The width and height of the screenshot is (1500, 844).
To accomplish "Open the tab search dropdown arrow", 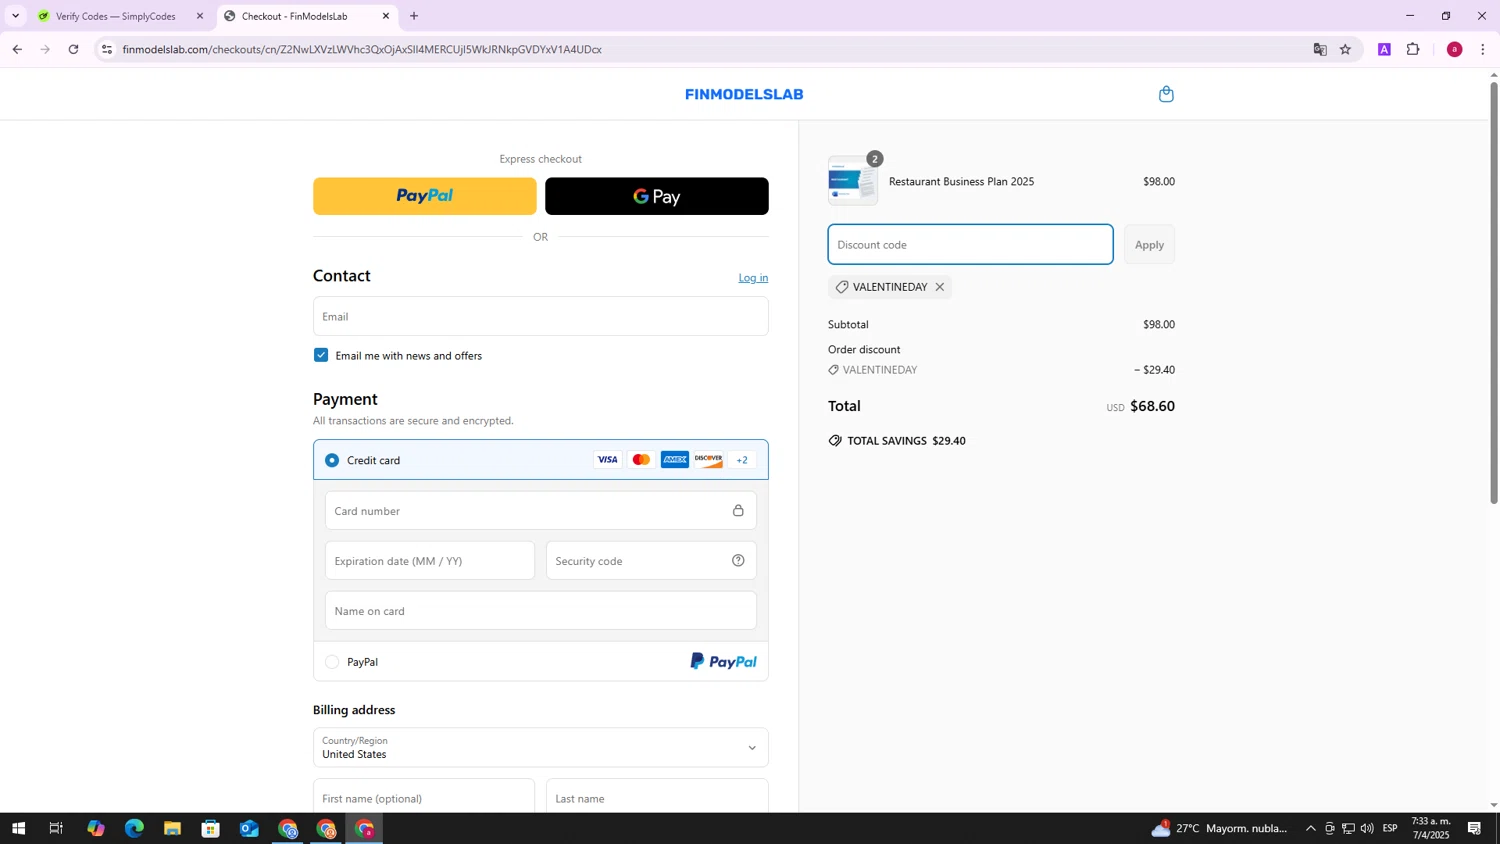I will 15,16.
